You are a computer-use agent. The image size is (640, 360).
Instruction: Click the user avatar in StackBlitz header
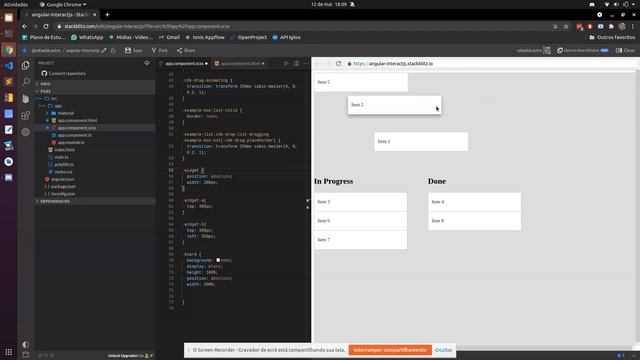coord(547,50)
